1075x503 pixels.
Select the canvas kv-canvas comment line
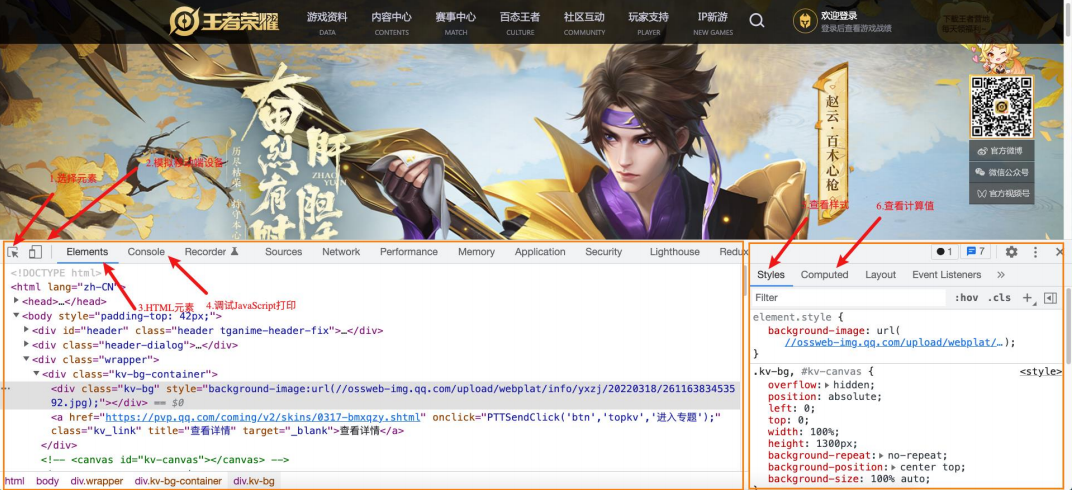[165, 460]
